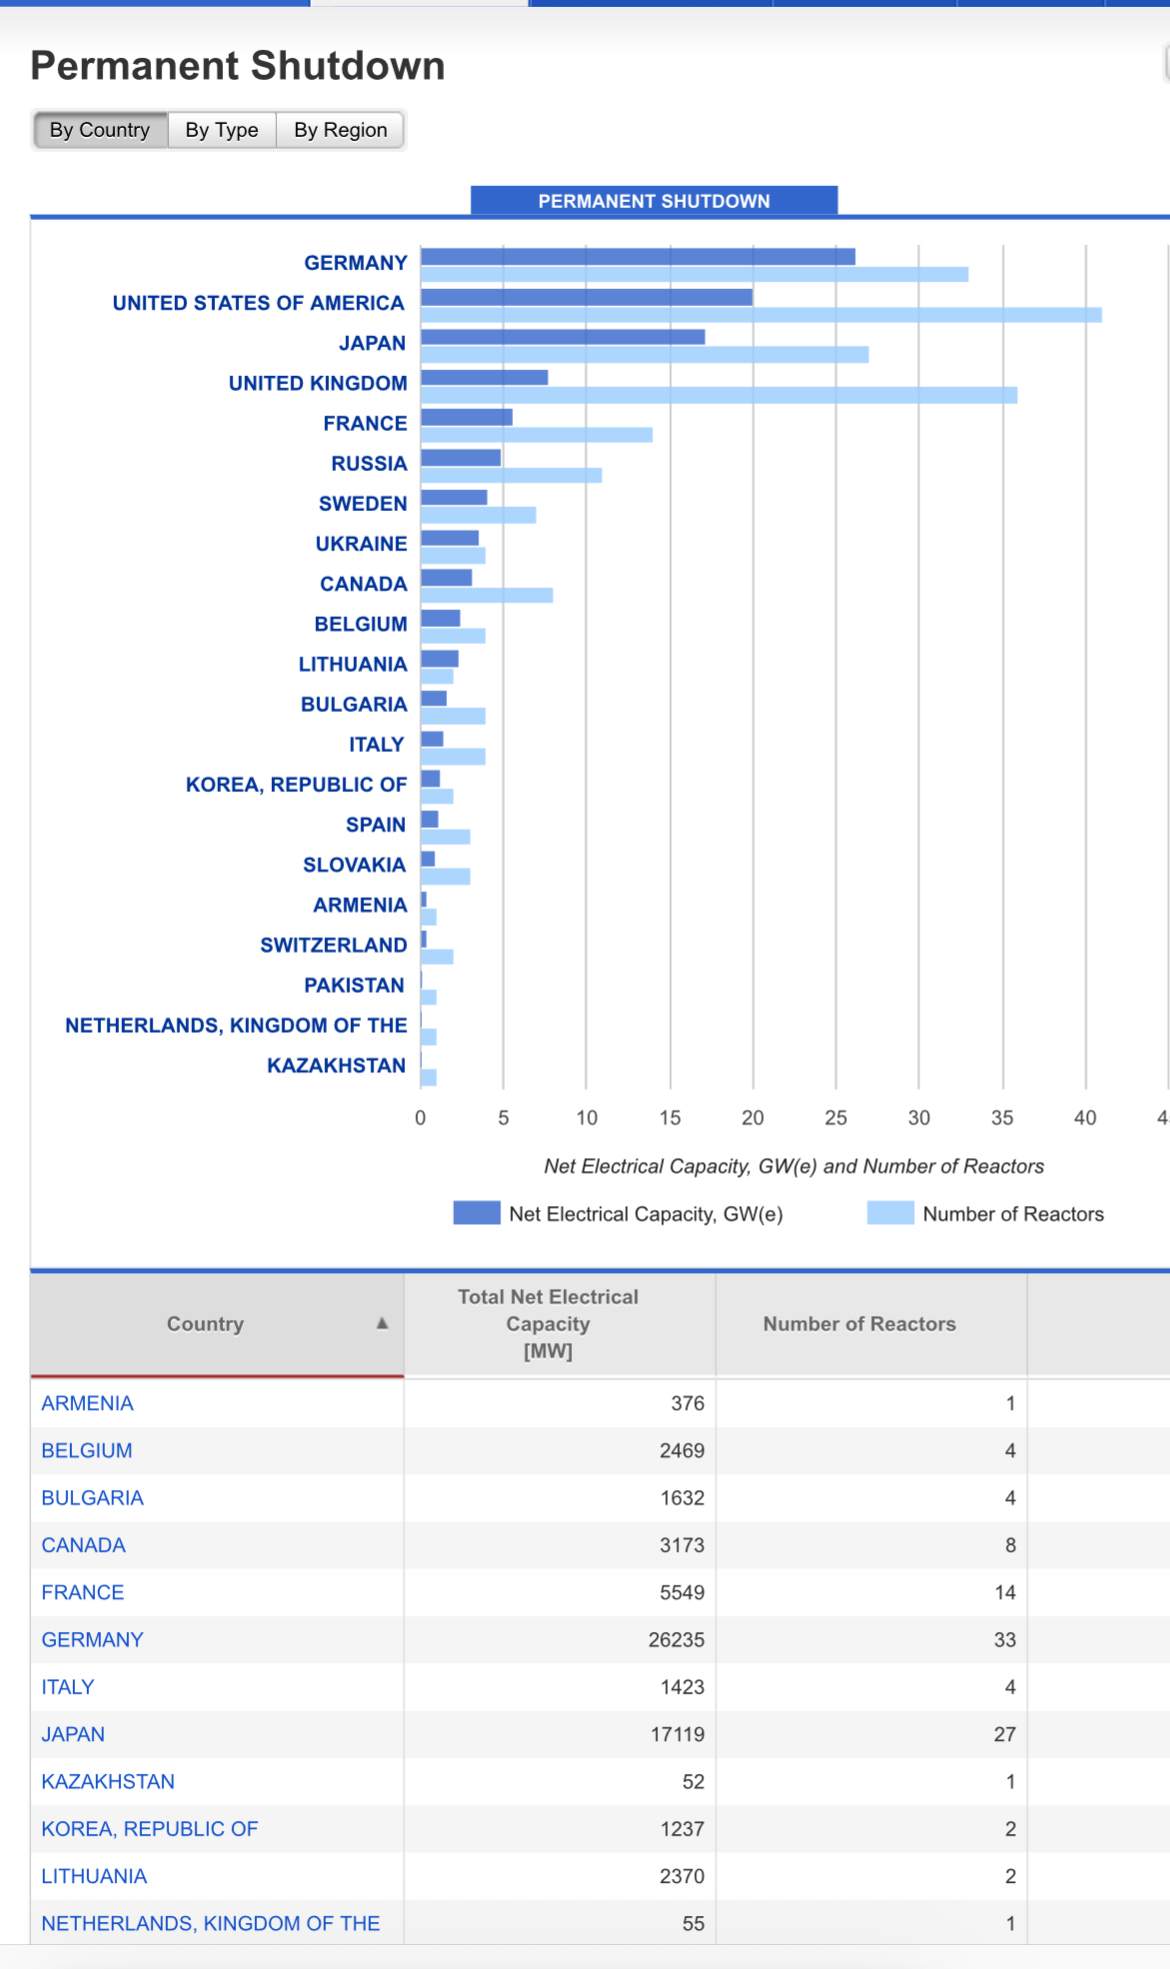Click Canada capacity value 3173
The height and width of the screenshot is (1969, 1170).
click(x=682, y=1545)
